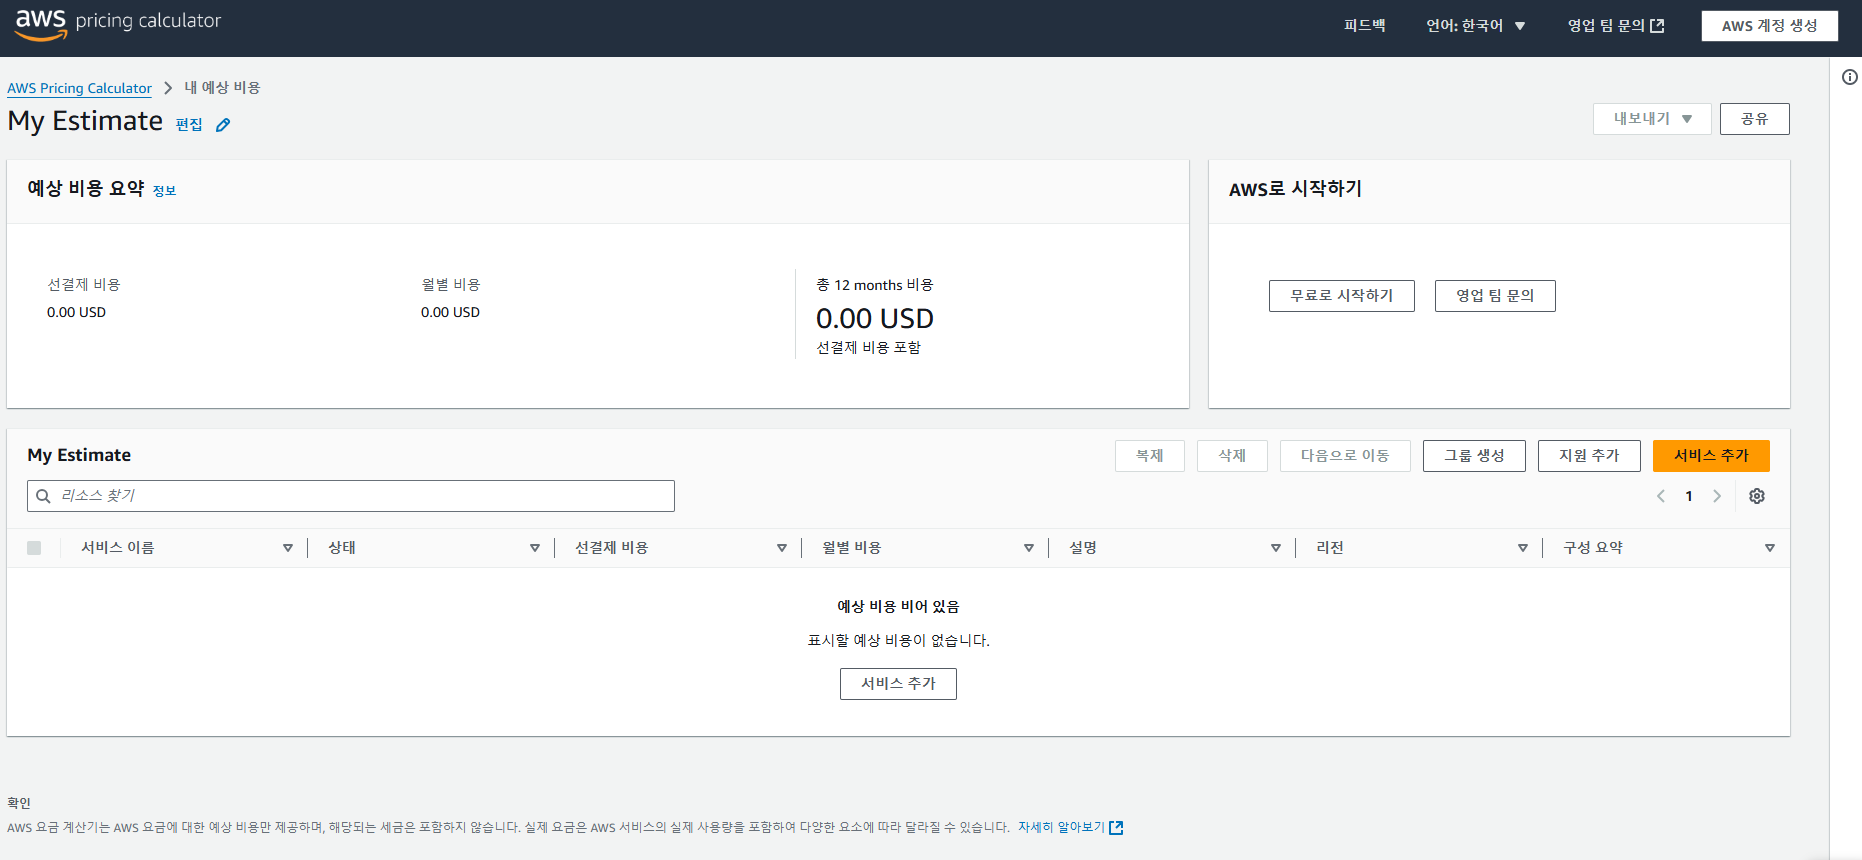The width and height of the screenshot is (1862, 860).
Task: Open table preferences gear icon
Action: tap(1757, 496)
